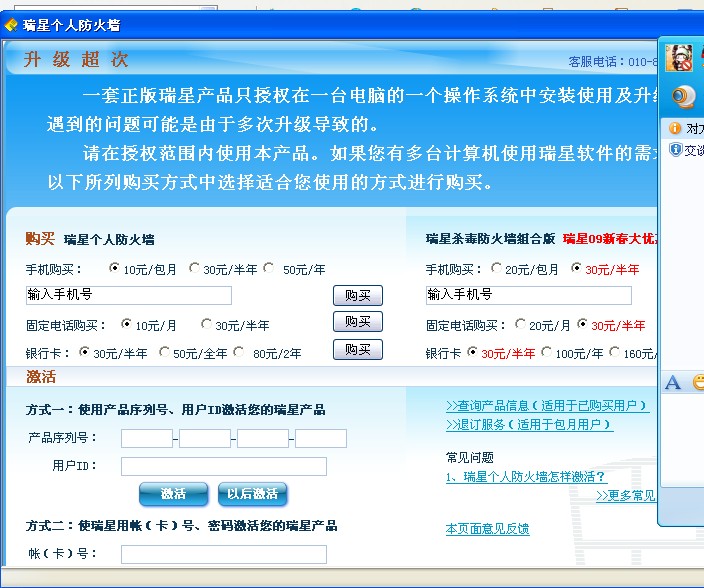Select combo landline 20元/月 option
Image resolution: width=704 pixels, height=588 pixels.
520,324
